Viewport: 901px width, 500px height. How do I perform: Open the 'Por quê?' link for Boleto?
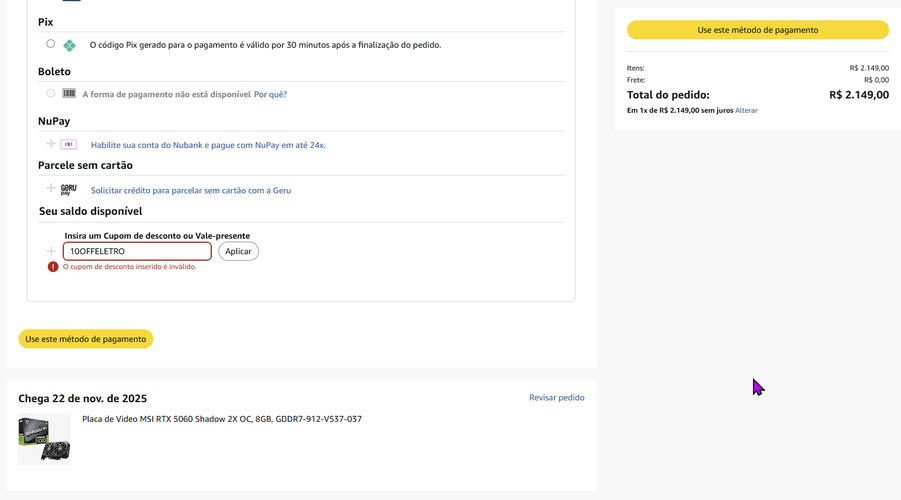click(x=270, y=94)
